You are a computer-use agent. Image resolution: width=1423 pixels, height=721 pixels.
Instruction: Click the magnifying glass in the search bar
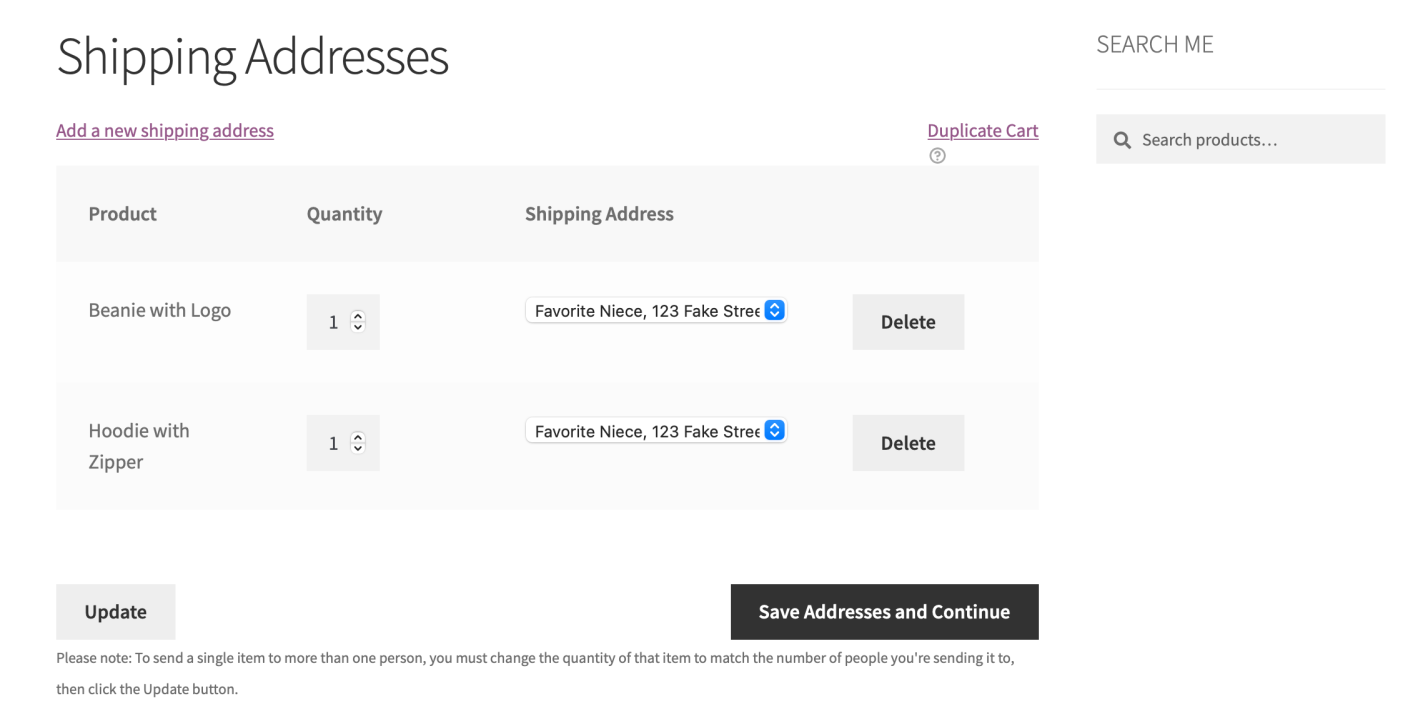1122,139
